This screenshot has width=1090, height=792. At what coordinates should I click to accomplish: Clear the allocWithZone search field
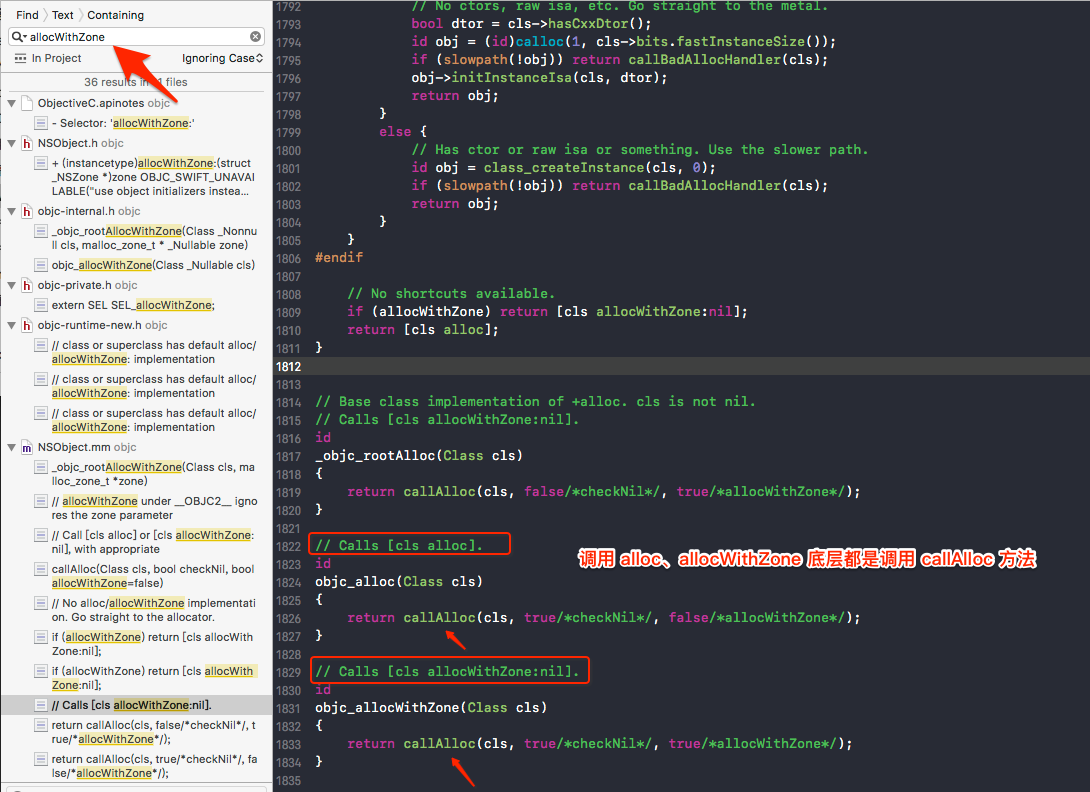(256, 36)
